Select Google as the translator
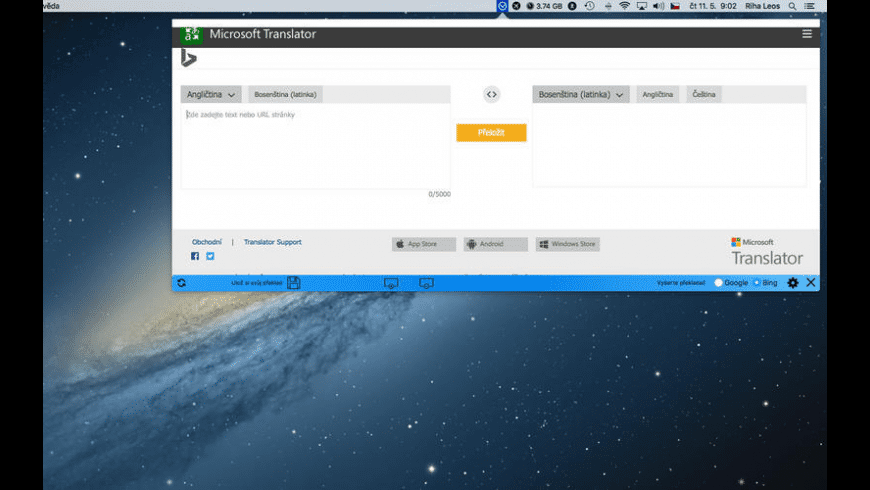Image resolution: width=870 pixels, height=490 pixels. 719,282
